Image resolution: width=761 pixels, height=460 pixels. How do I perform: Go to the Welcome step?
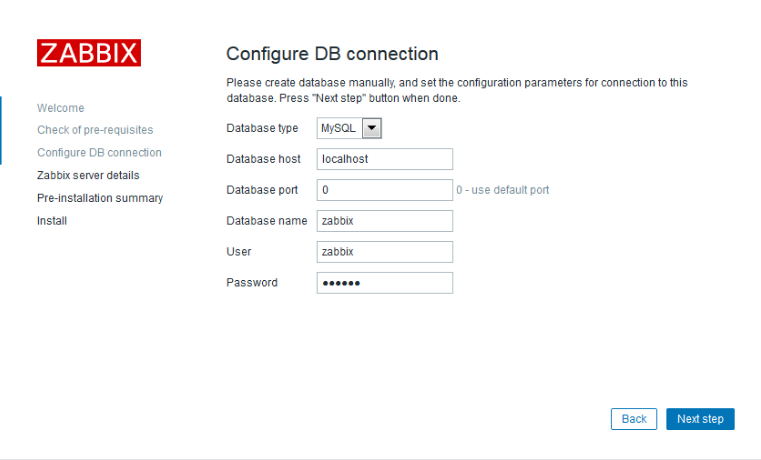click(61, 108)
